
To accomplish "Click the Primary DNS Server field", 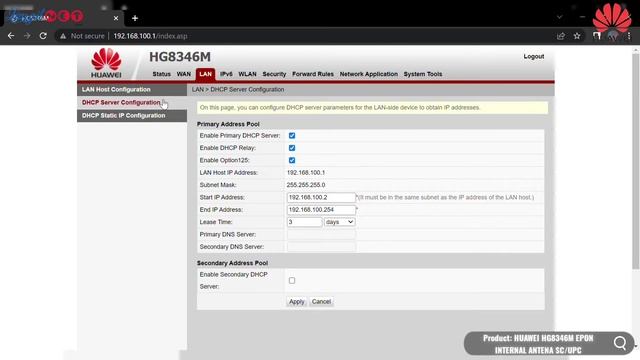I will click(x=321, y=234).
